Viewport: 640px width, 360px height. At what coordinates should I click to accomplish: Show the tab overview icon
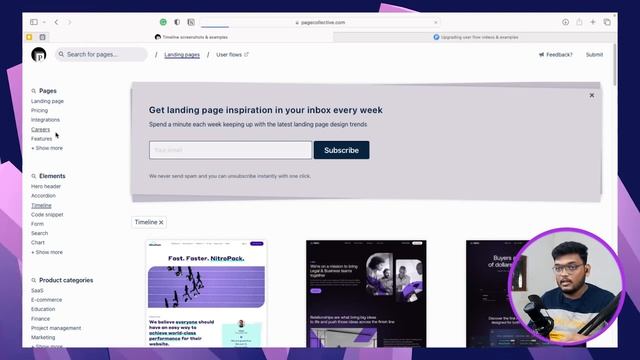coord(607,22)
